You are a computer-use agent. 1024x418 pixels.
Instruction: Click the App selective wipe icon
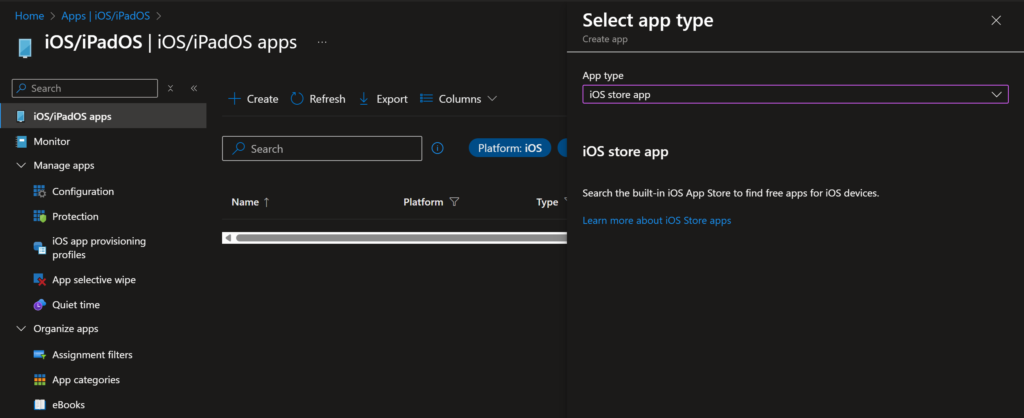tap(40, 280)
